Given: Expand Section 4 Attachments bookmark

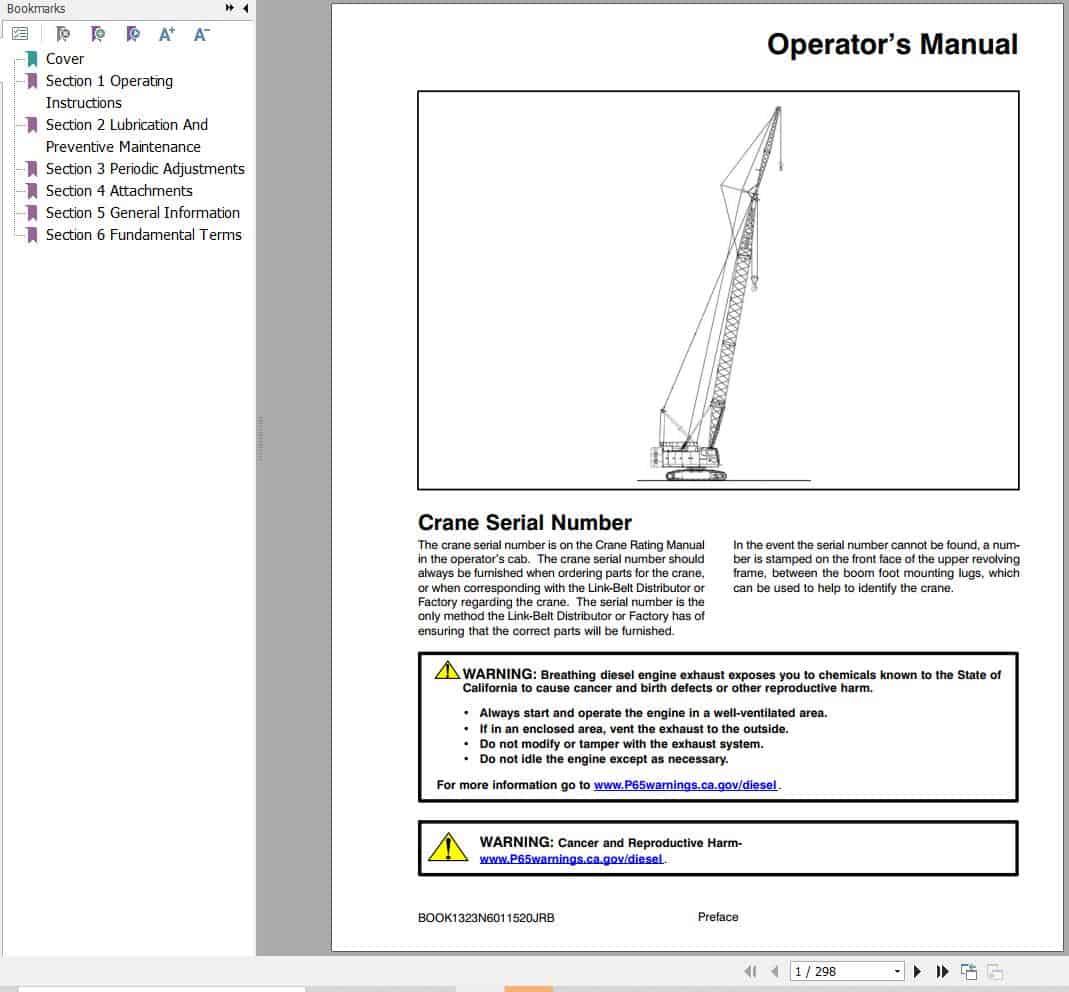Looking at the screenshot, I should click(33, 190).
